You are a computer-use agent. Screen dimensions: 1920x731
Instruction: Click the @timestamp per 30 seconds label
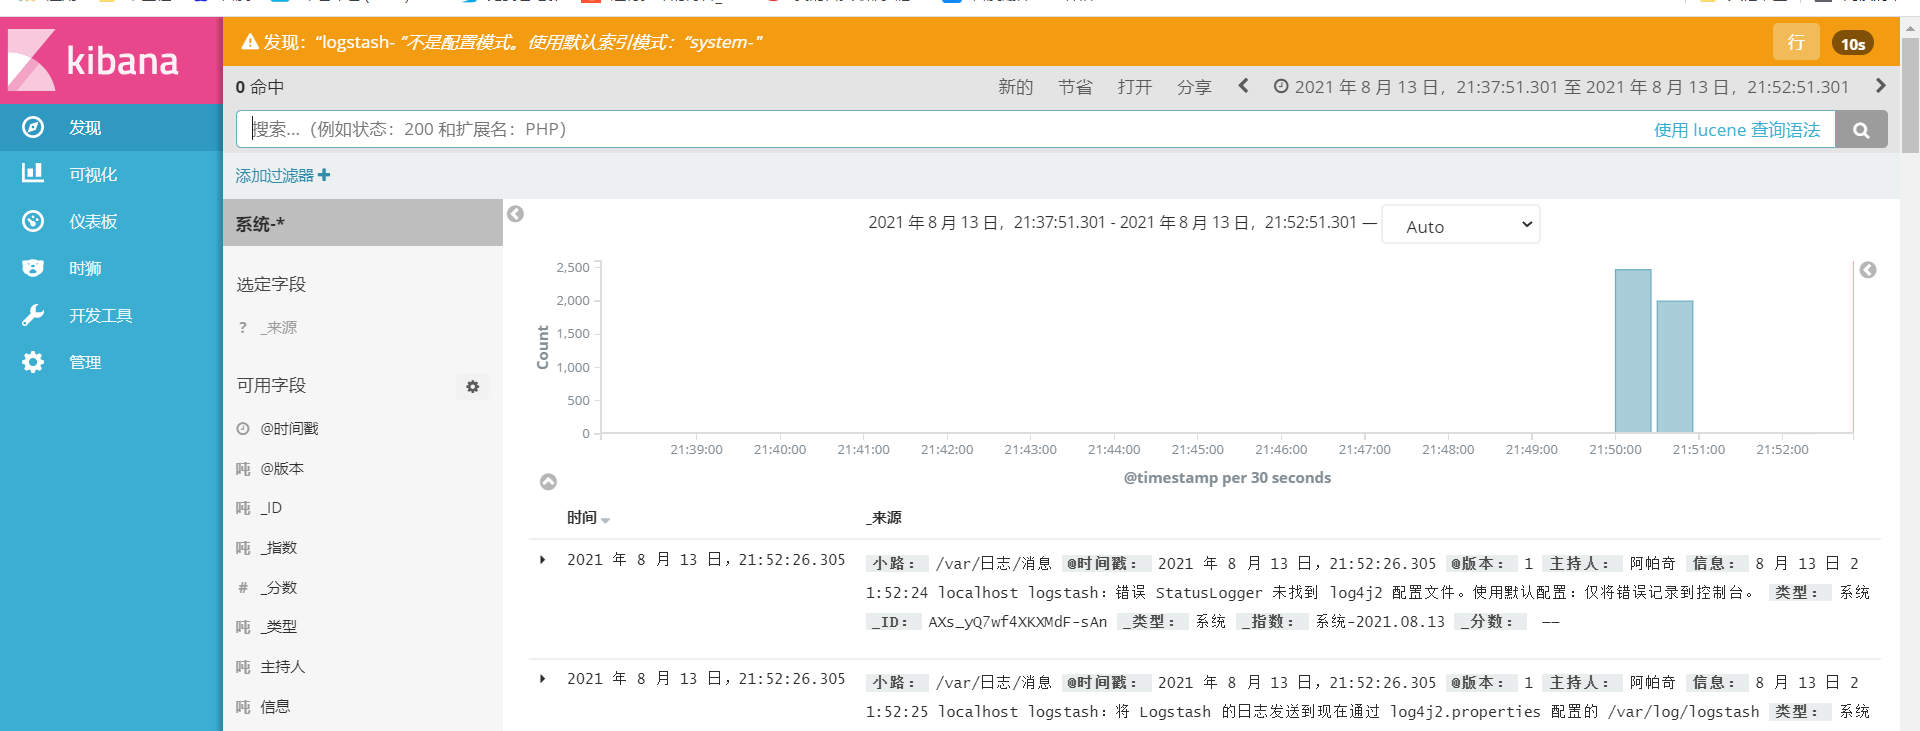1227,478
